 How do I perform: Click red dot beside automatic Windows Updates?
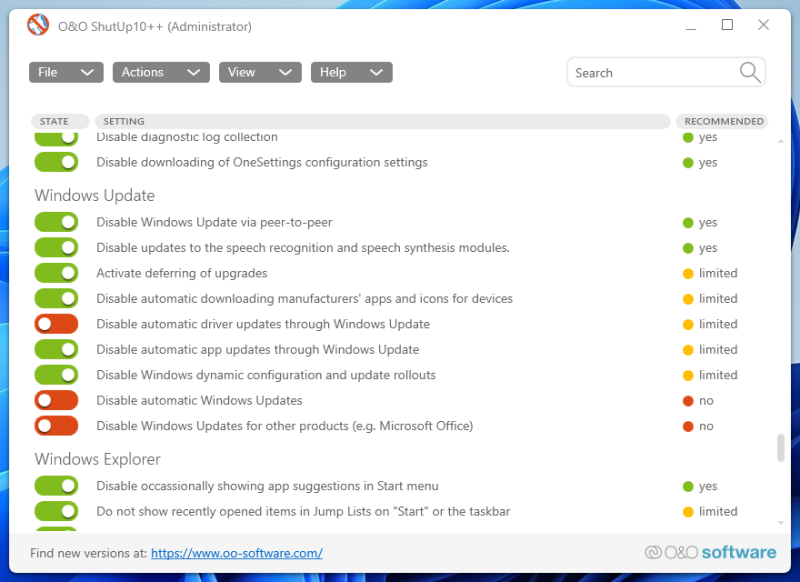tap(688, 401)
